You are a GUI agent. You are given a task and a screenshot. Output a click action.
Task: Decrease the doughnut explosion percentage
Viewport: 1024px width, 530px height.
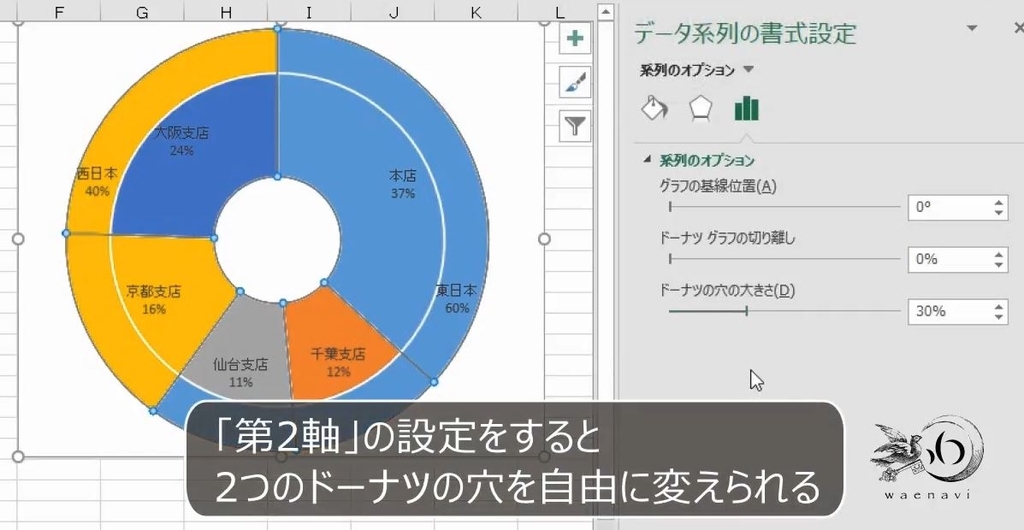tap(999, 265)
